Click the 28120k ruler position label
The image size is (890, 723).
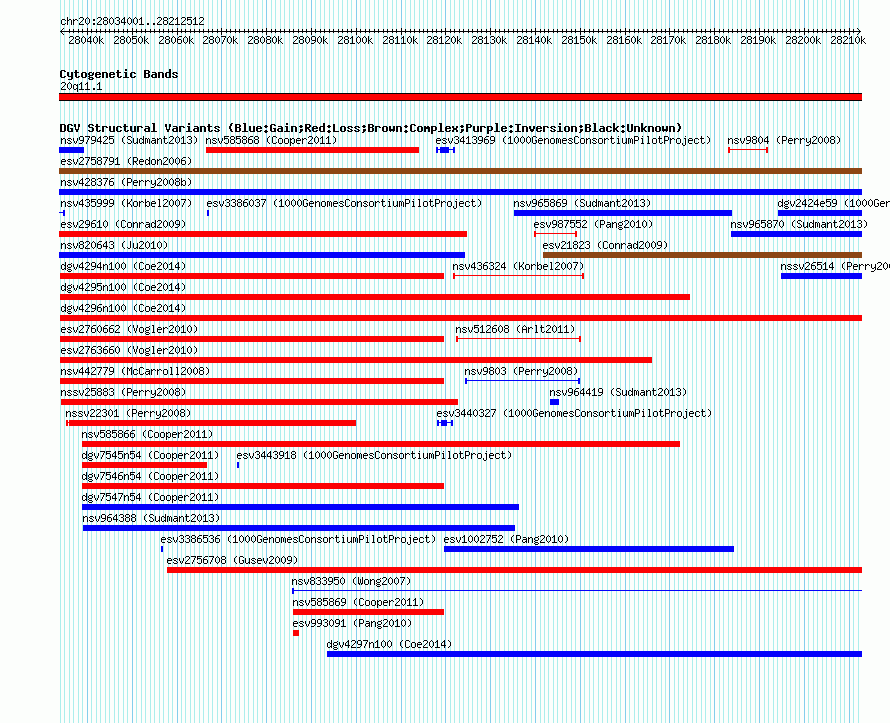[444, 40]
